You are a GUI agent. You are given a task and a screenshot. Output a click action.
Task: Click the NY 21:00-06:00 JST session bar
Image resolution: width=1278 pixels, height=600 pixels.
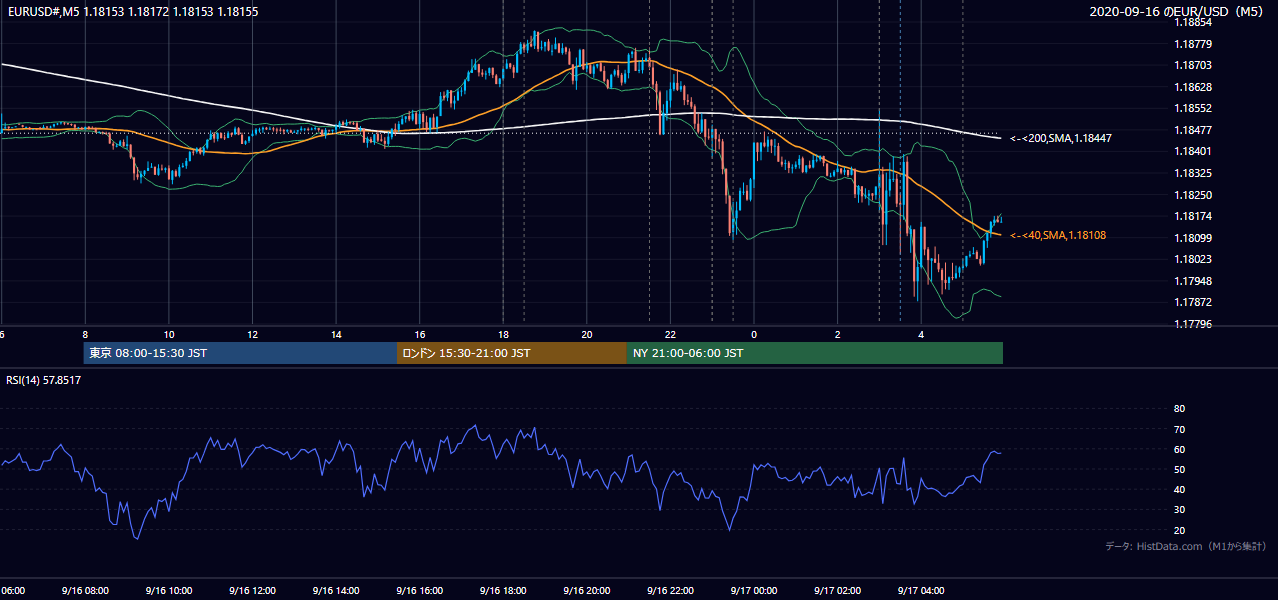(x=815, y=353)
